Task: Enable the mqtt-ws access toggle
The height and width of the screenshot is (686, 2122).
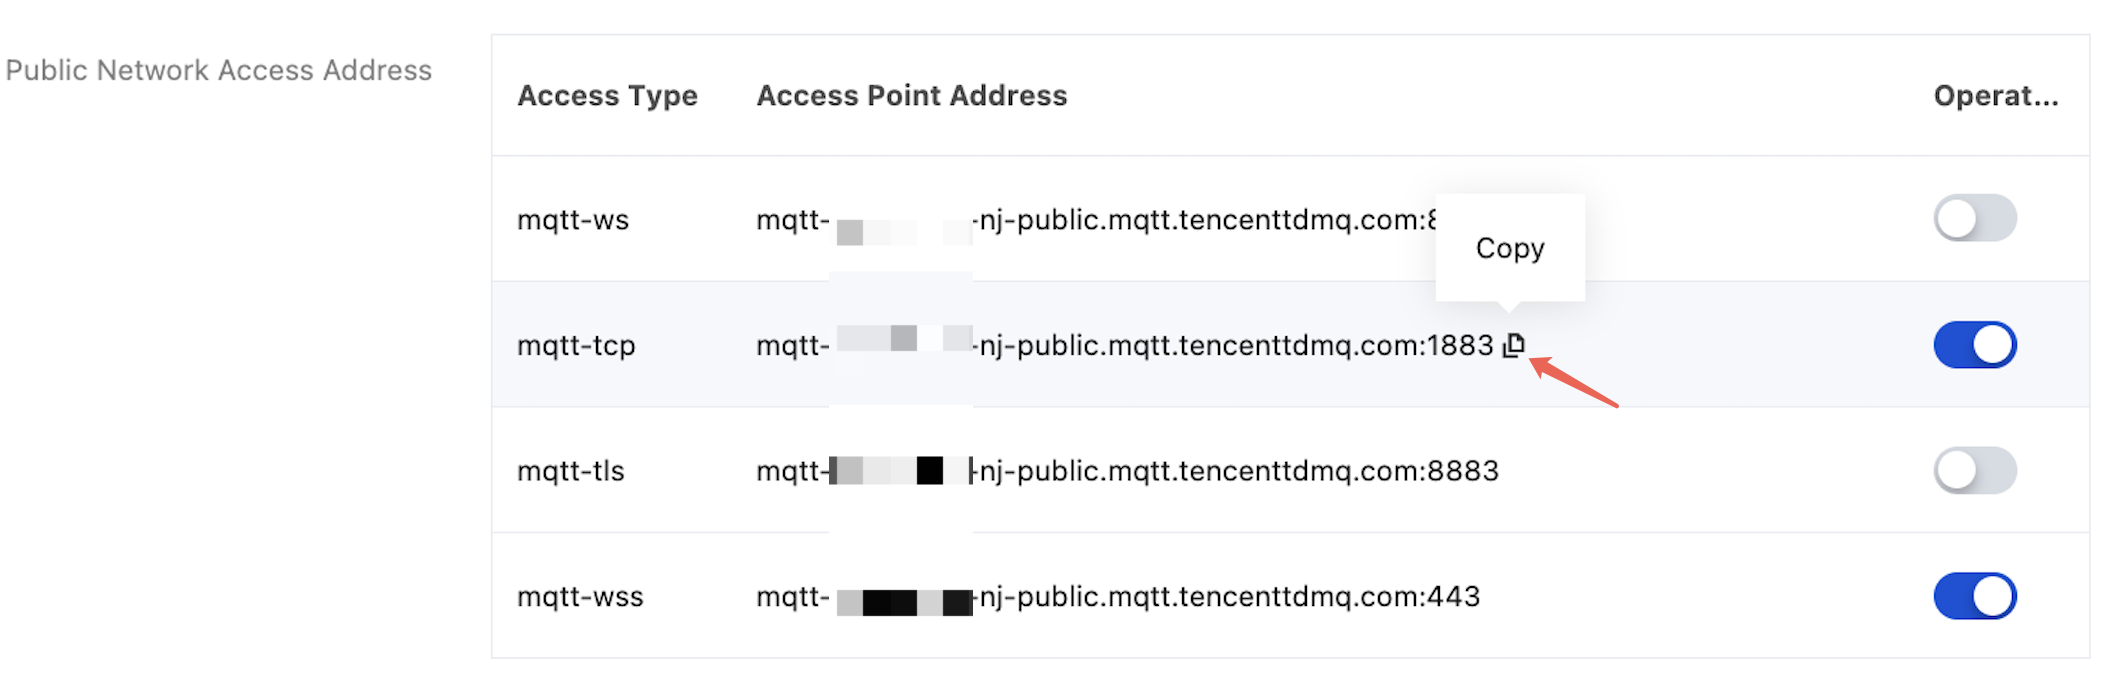Action: 1974,219
